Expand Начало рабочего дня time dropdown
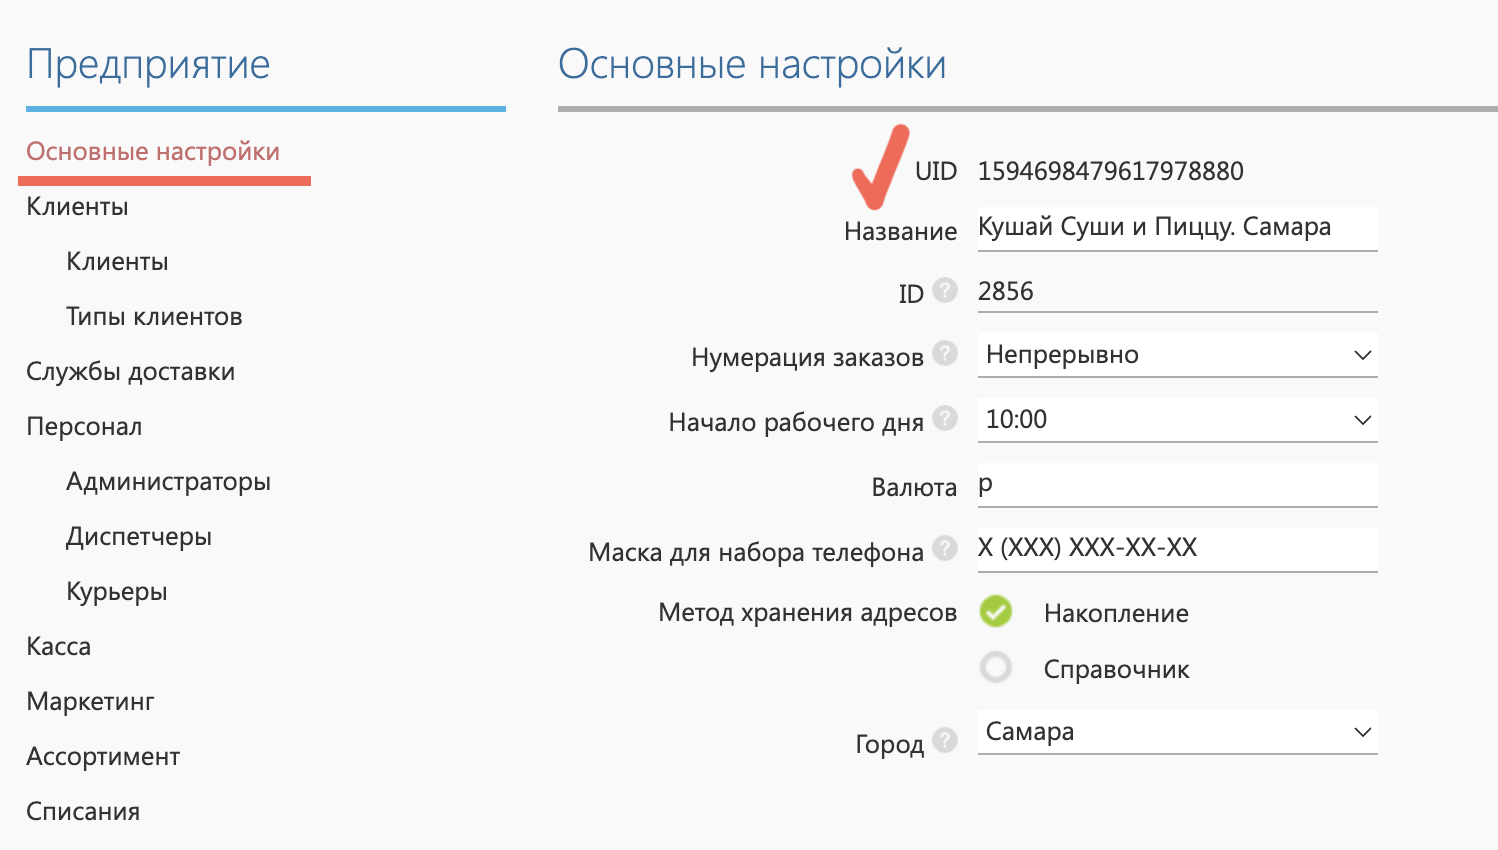The image size is (1498, 850). click(x=1176, y=420)
